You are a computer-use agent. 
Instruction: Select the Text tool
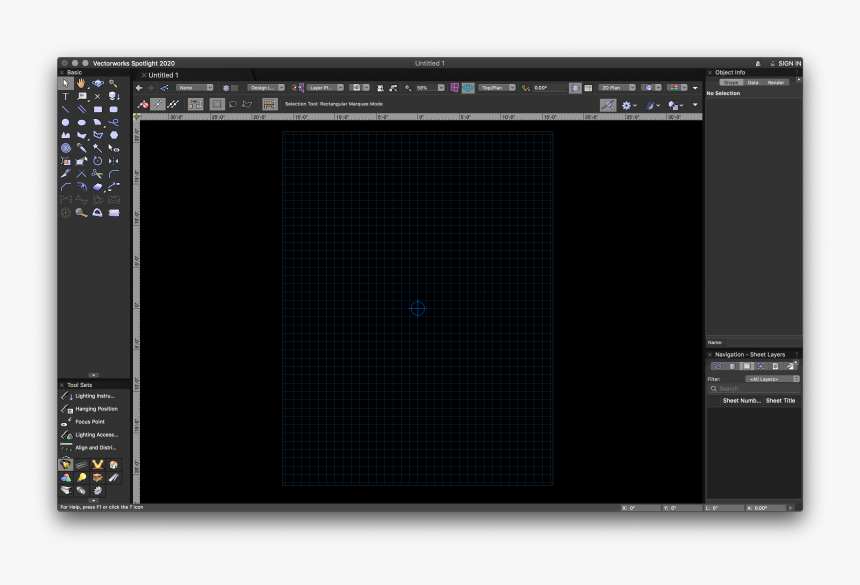point(65,96)
